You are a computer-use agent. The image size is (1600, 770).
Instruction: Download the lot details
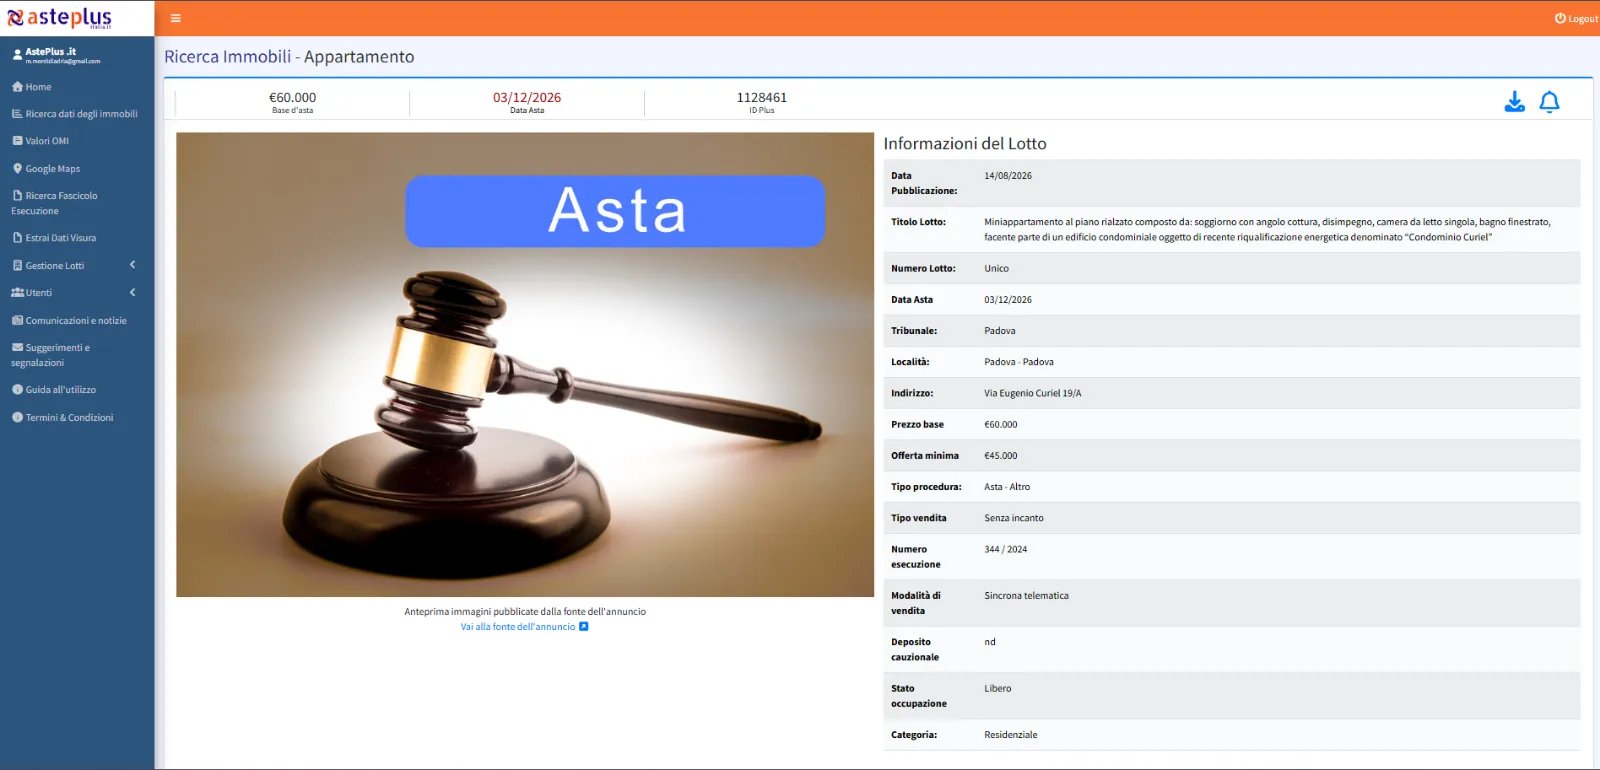tap(1515, 102)
